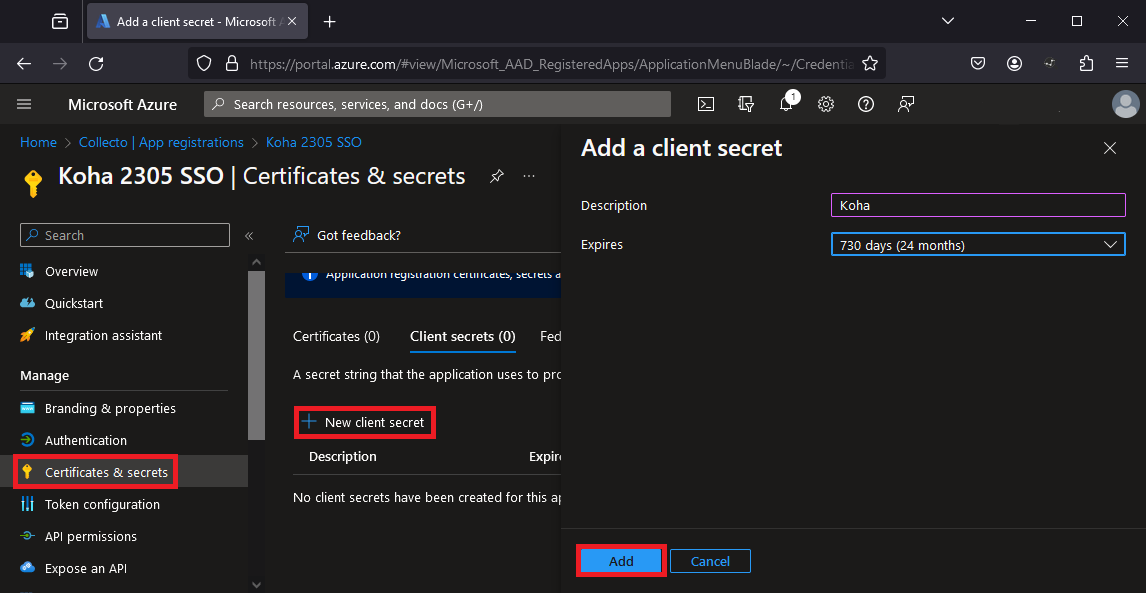Launch Azure Cloud Shell

[x=705, y=104]
